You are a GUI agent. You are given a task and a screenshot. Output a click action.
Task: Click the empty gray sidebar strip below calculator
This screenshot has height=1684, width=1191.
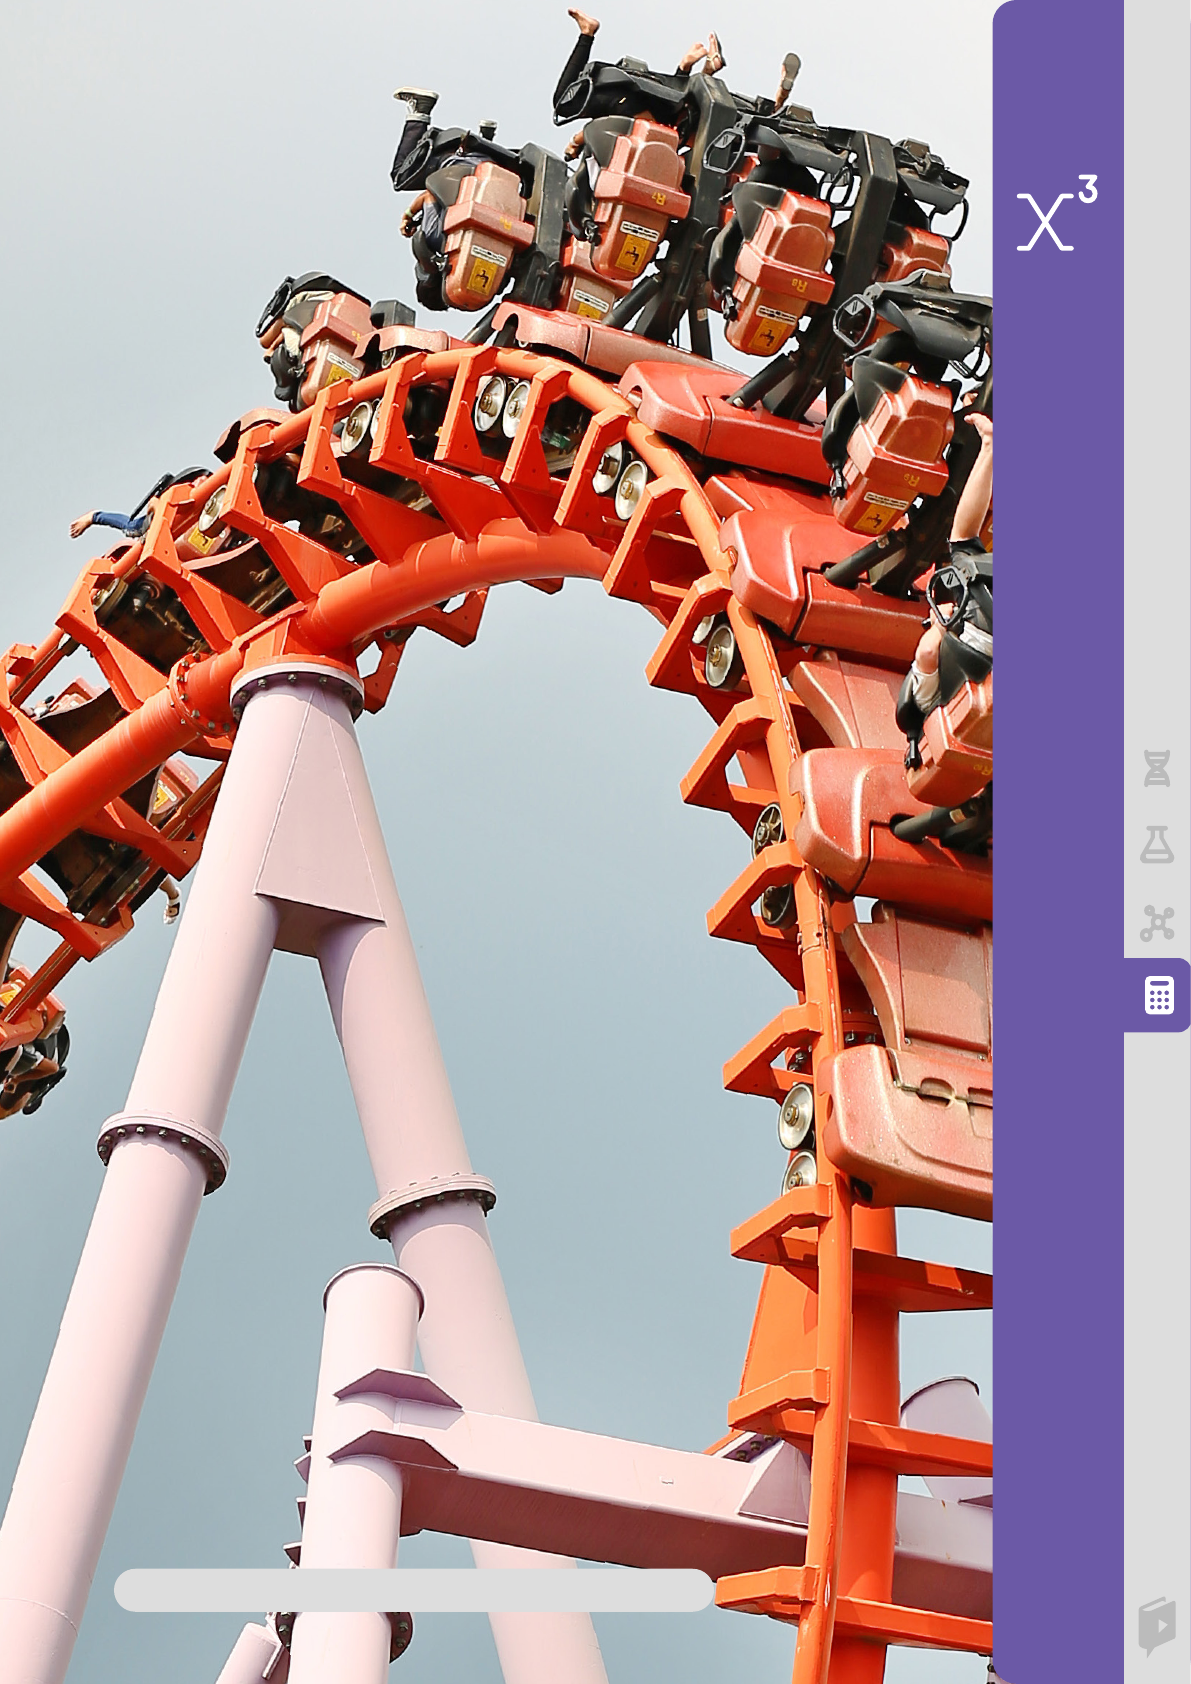tap(1156, 1300)
